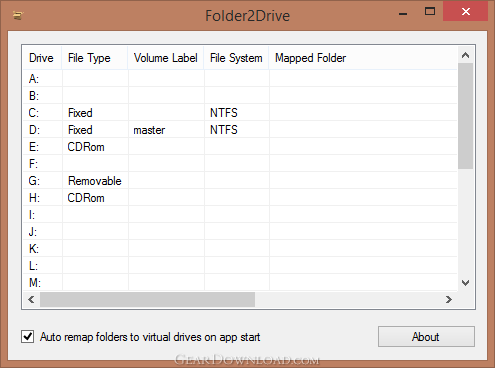Close the Folder2Drive window
Screen dimensions: 495x368
pyautogui.click(x=466, y=12)
